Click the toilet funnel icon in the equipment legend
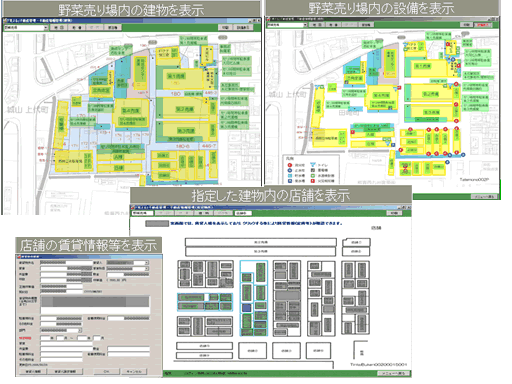 click(313, 165)
